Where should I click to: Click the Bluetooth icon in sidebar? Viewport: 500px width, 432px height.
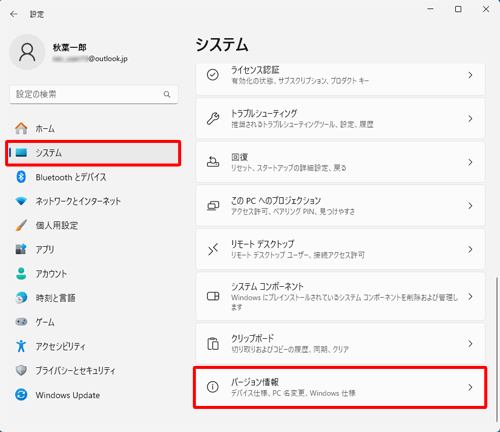tap(21, 177)
